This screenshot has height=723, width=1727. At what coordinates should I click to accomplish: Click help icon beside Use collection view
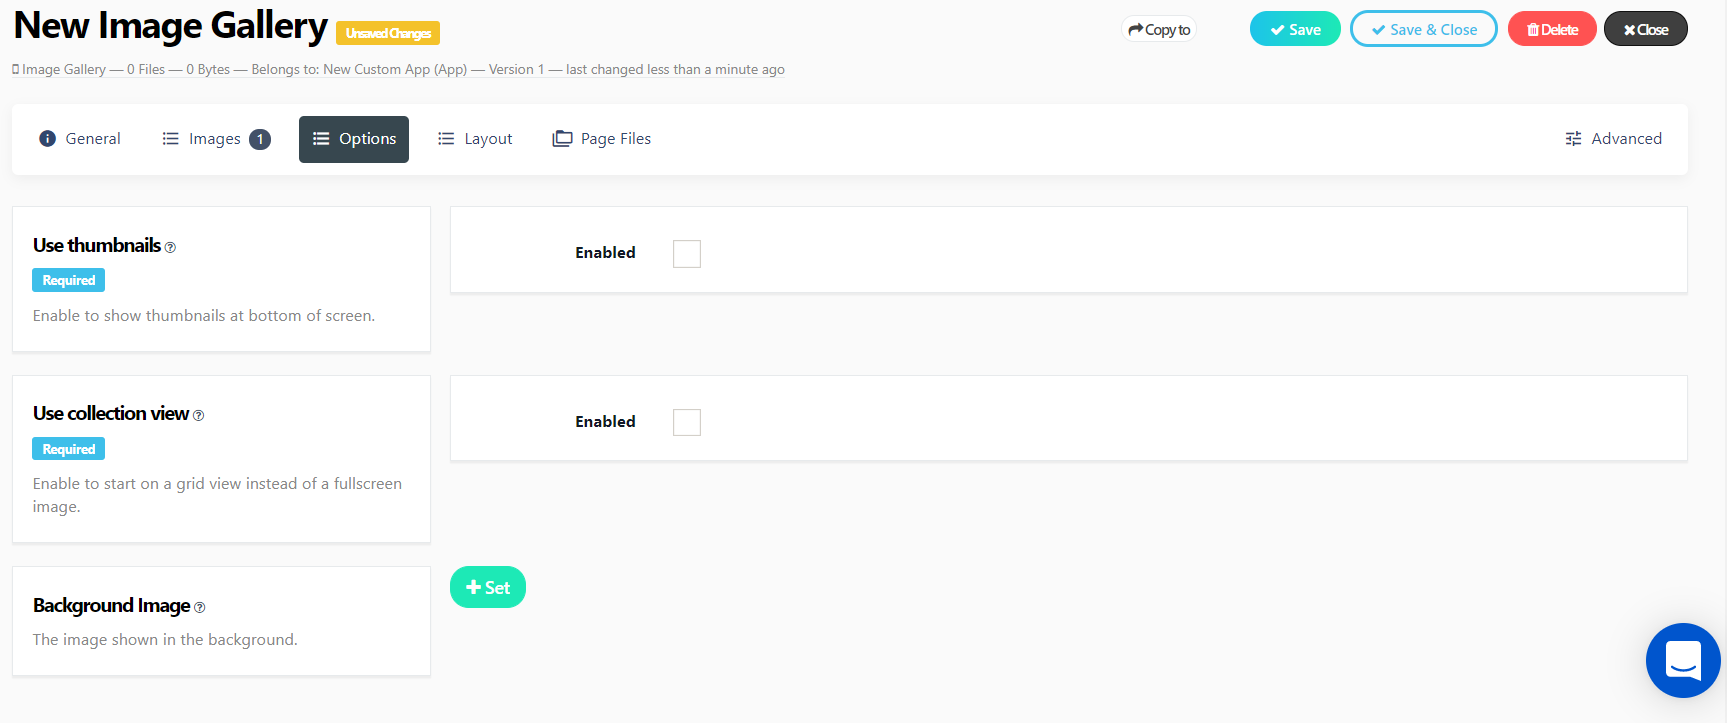[x=198, y=416]
